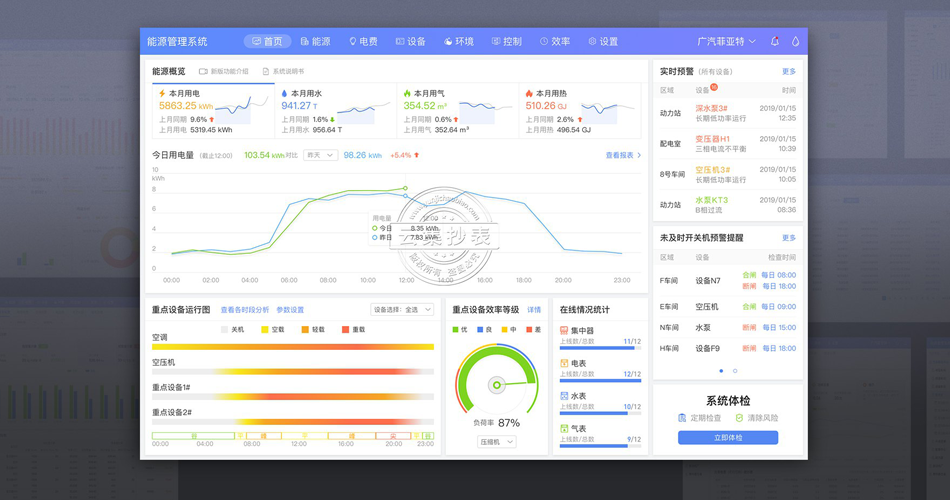This screenshot has height=500, width=950.
Task: Switch to second page dot of reminders
Action: (735, 371)
